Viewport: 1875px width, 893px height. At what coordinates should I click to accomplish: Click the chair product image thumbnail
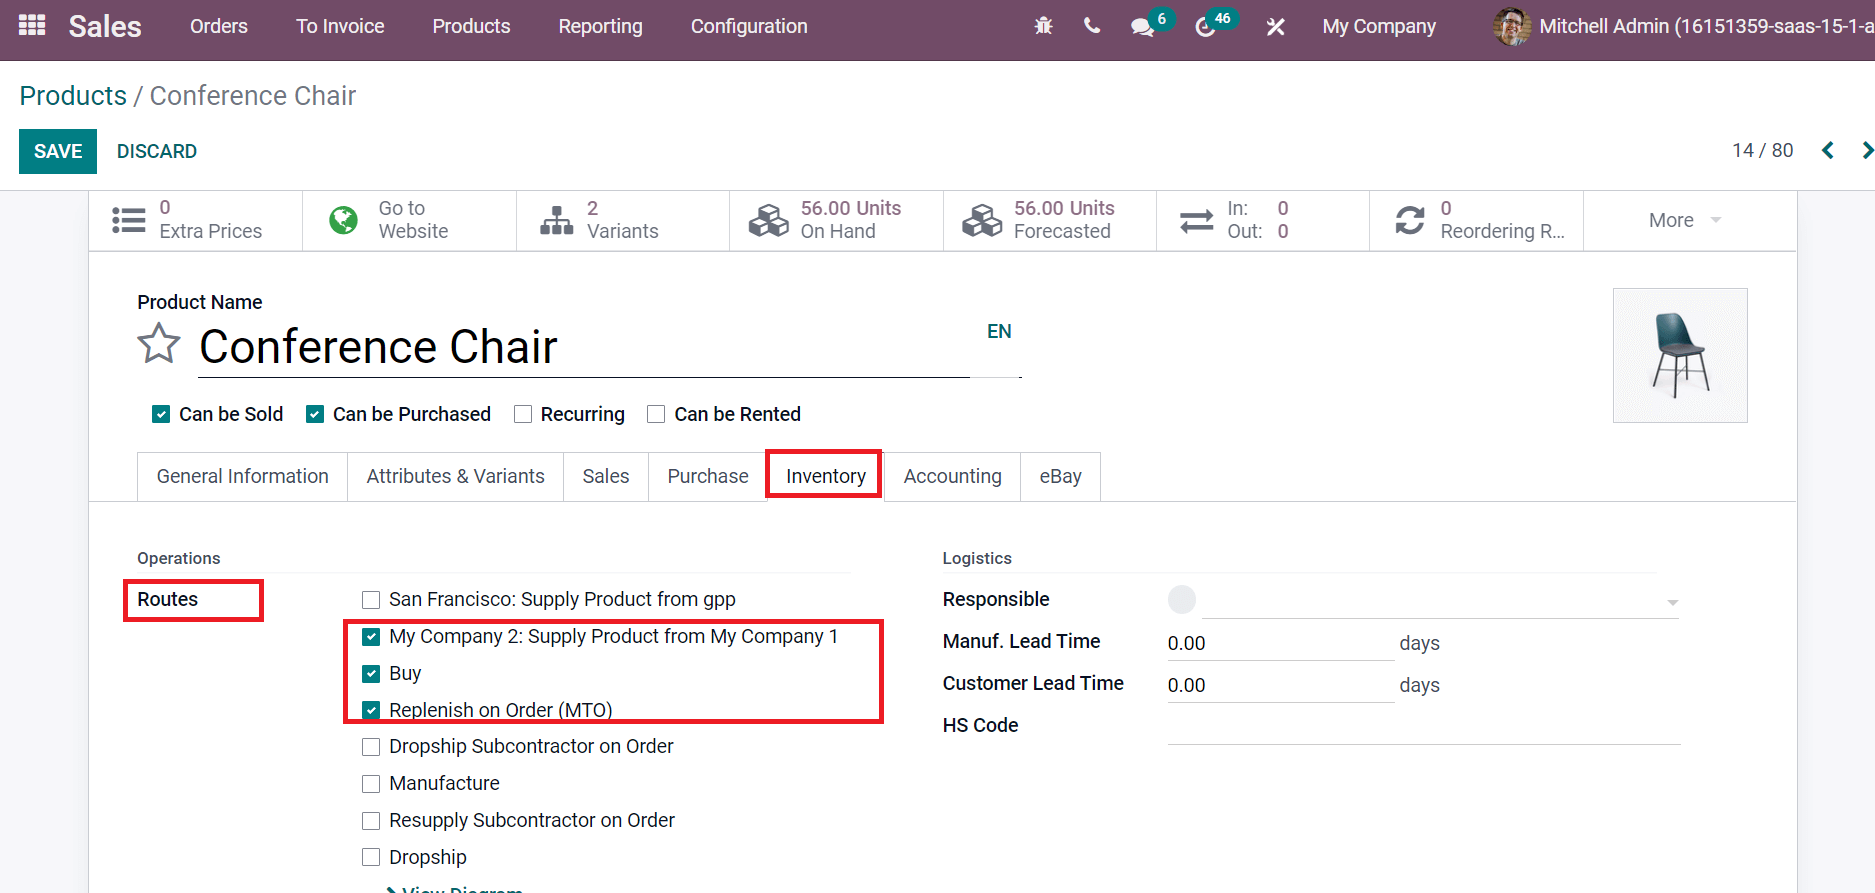click(1680, 355)
